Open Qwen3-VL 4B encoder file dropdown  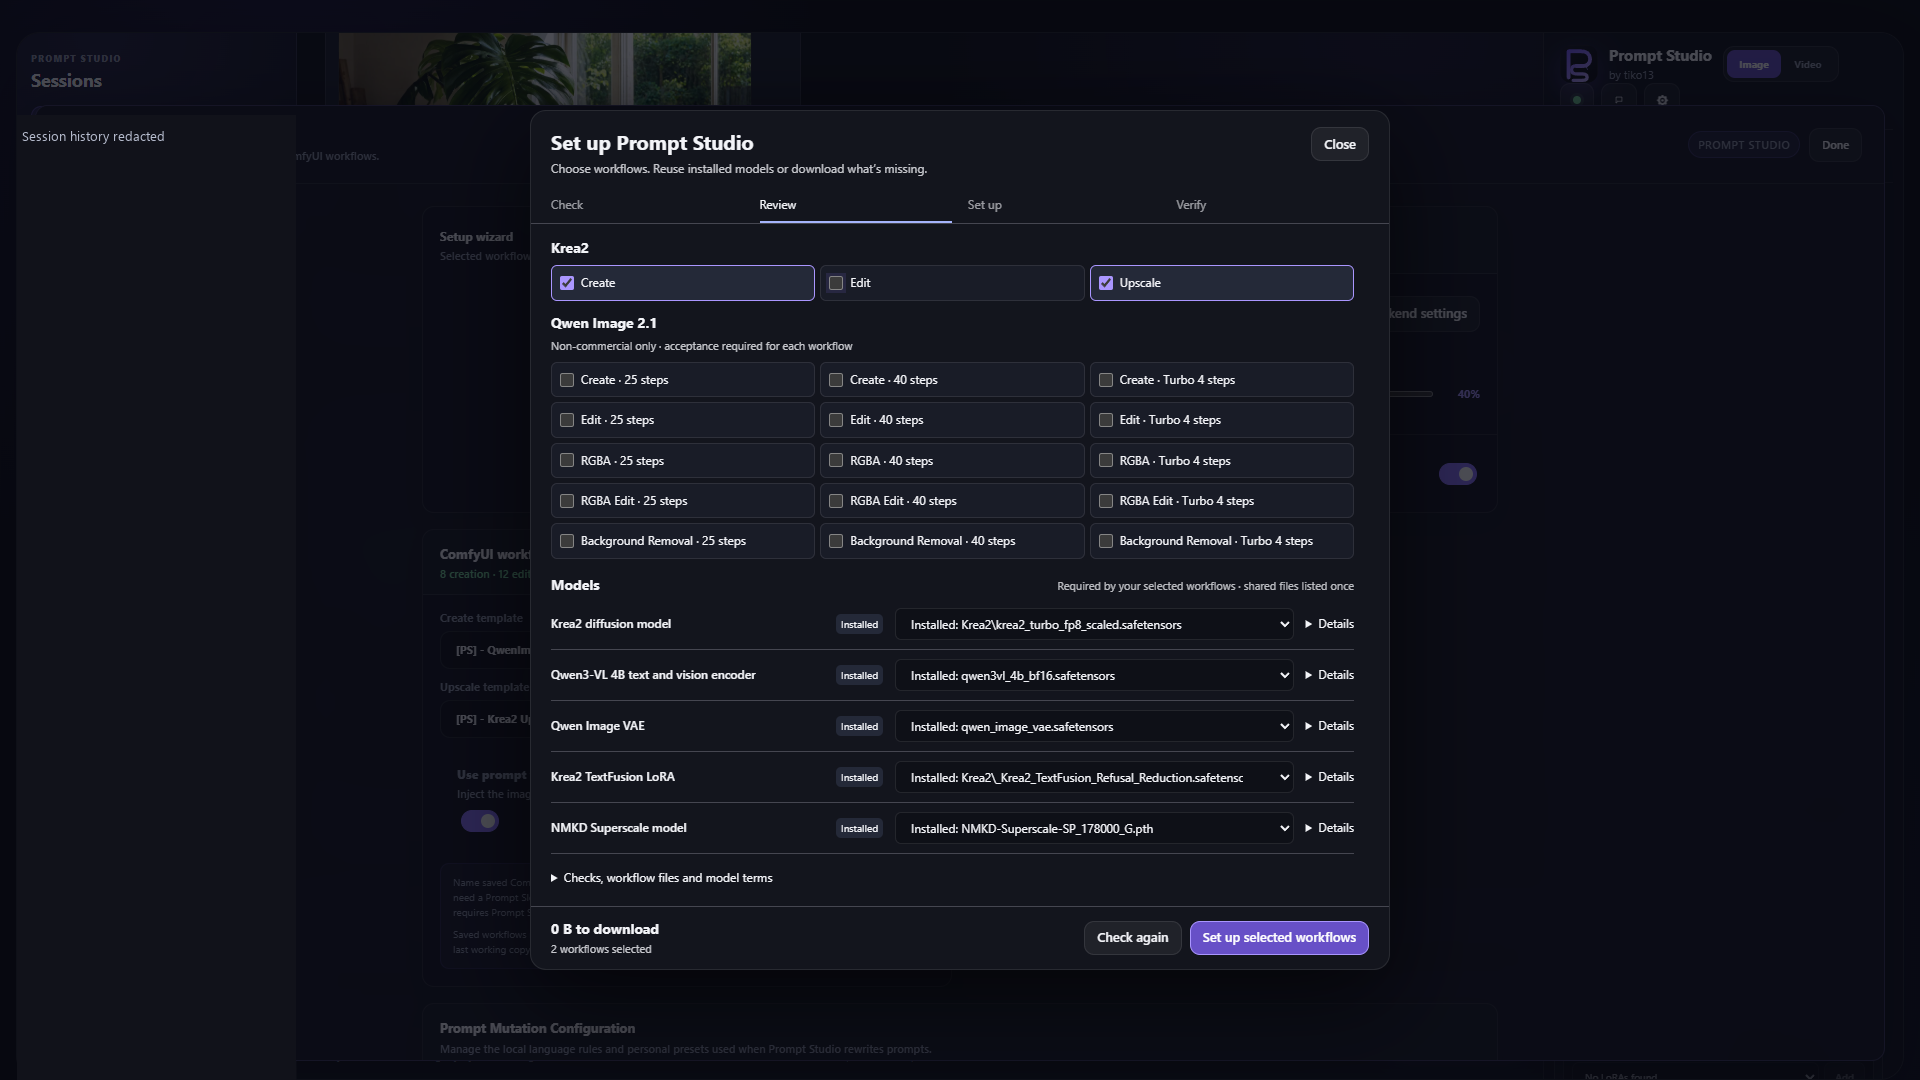[1094, 676]
